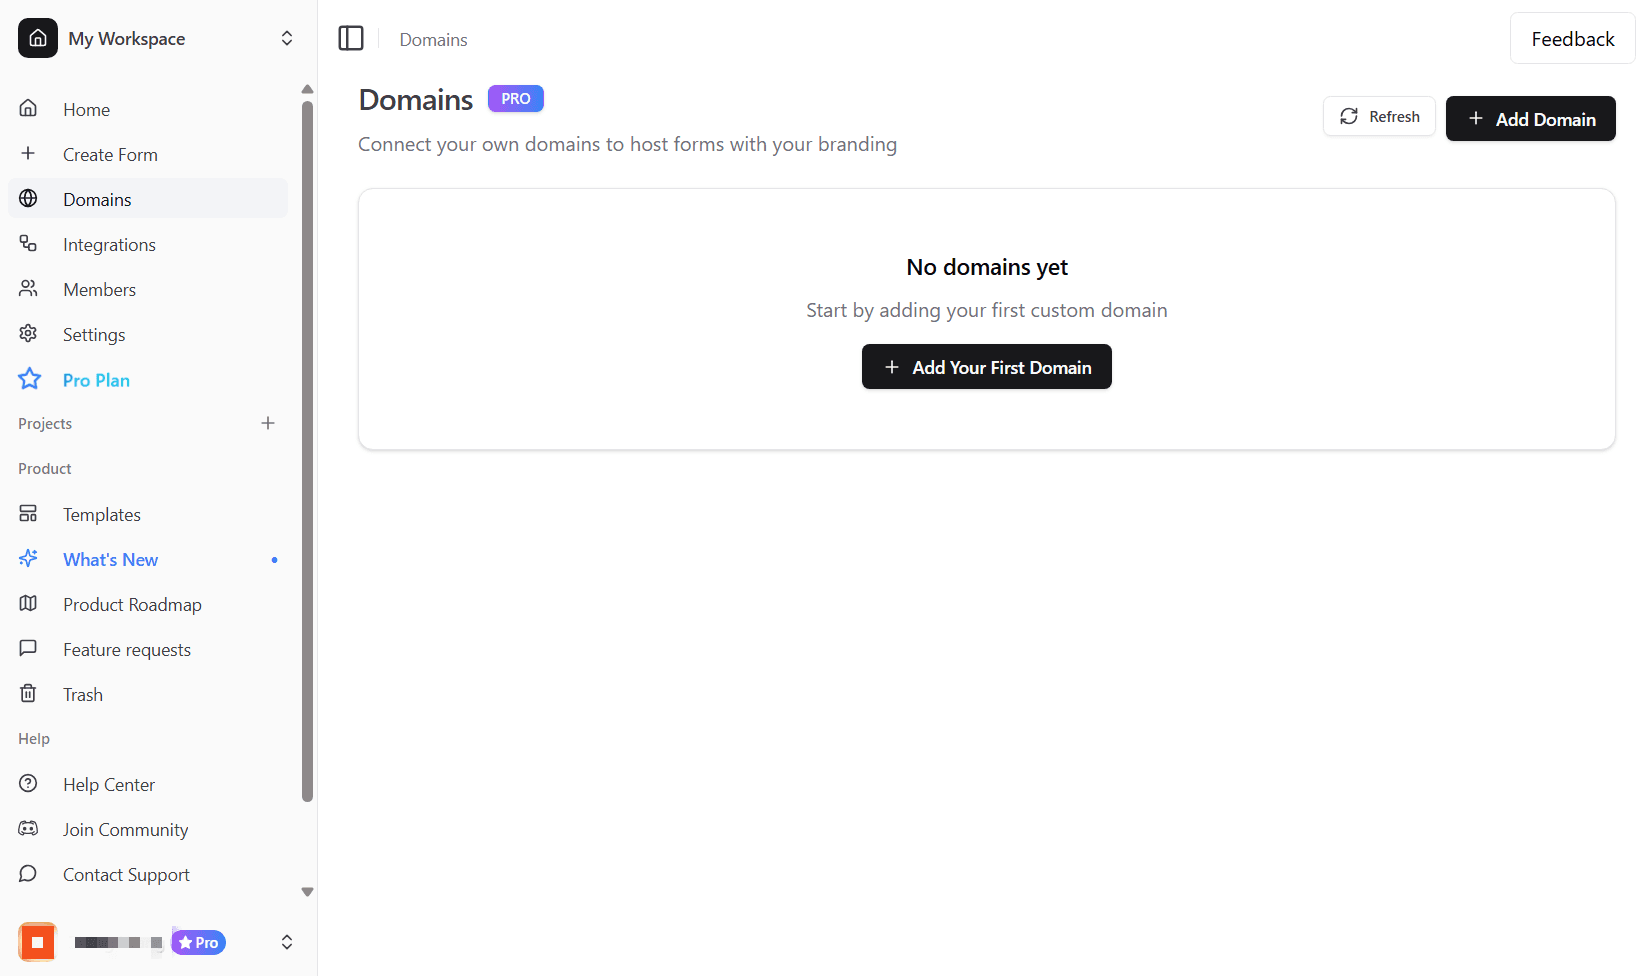The image size is (1647, 976).
Task: Click the purple PRO badge next to Domains
Action: pyautogui.click(x=515, y=98)
